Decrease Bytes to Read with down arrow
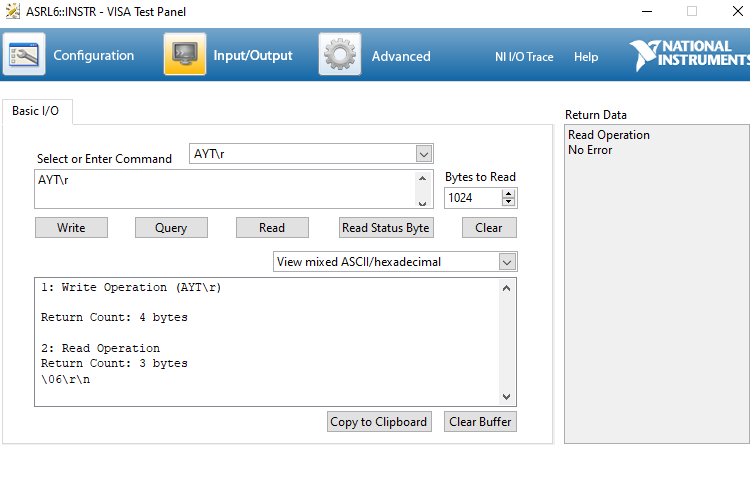The image size is (750, 477). coord(508,201)
